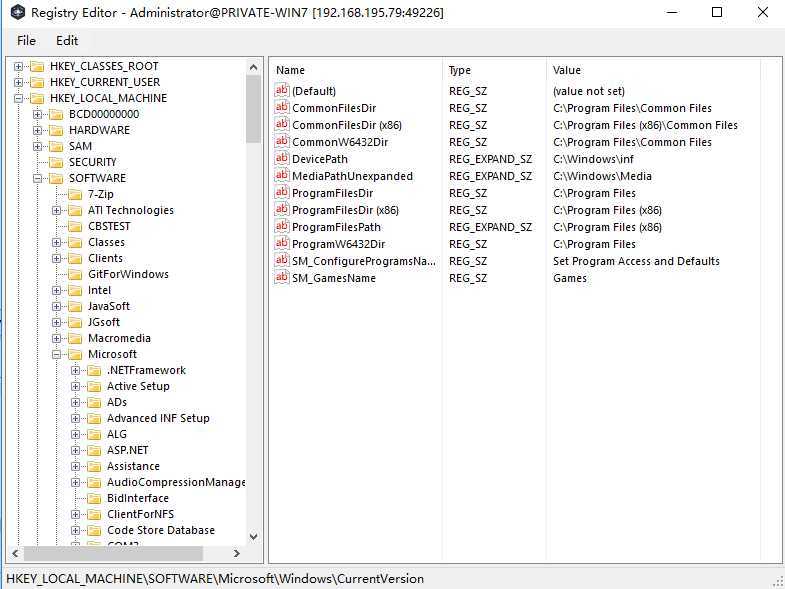Click the CommonFilesDir (x86) string icon
Viewport: 785px width, 589px height.
(282, 124)
